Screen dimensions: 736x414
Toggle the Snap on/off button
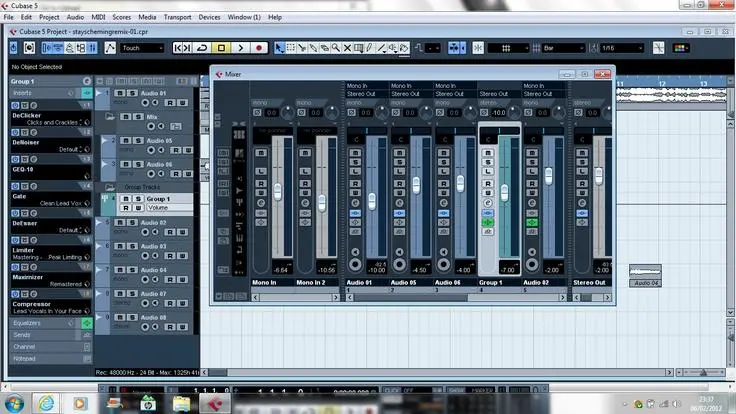(478, 48)
